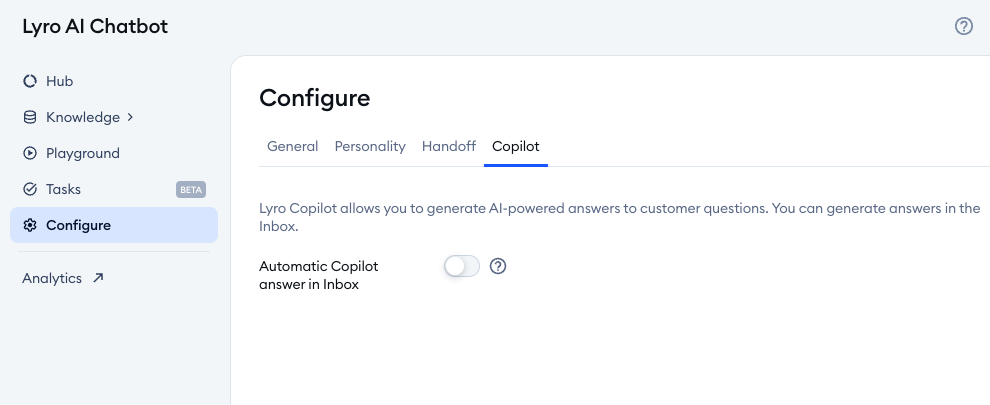Switch to the Personality tab
Viewport: 990px width, 405px height.
point(370,147)
